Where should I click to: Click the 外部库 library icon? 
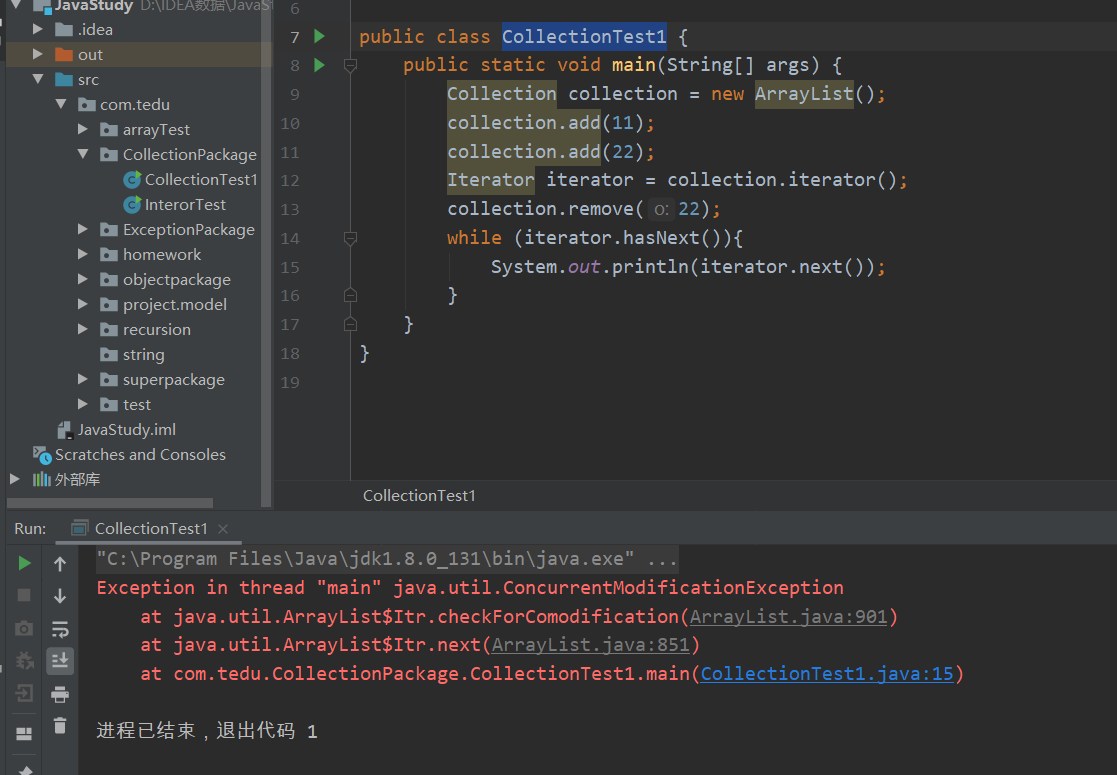tap(41, 479)
